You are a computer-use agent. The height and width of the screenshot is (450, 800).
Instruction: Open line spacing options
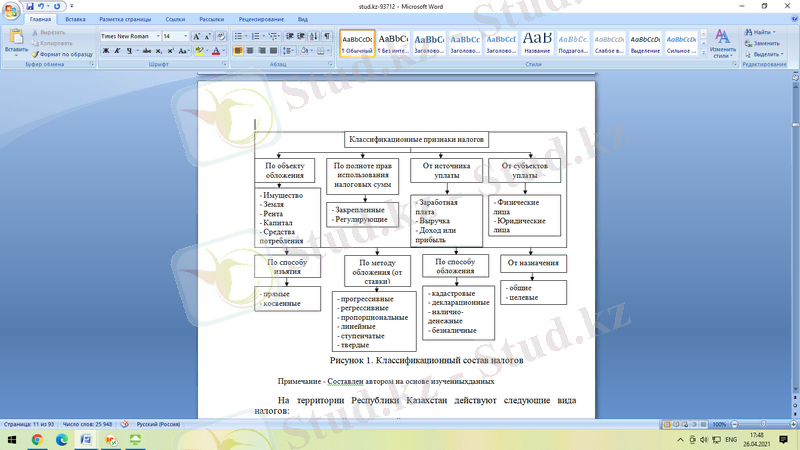pyautogui.click(x=289, y=51)
